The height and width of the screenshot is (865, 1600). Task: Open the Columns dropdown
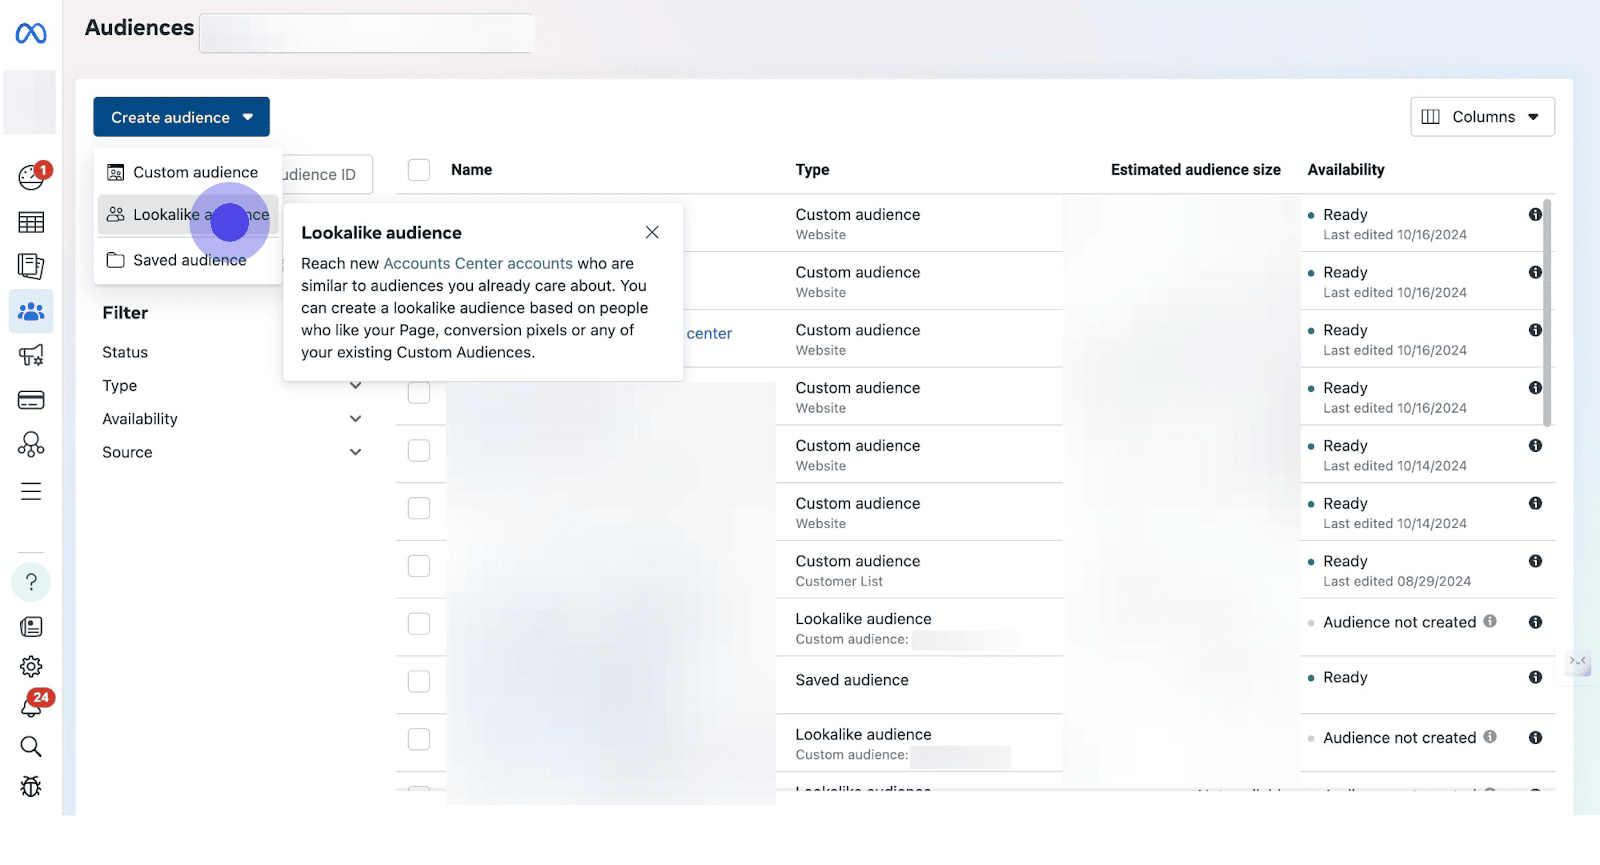click(x=1482, y=117)
